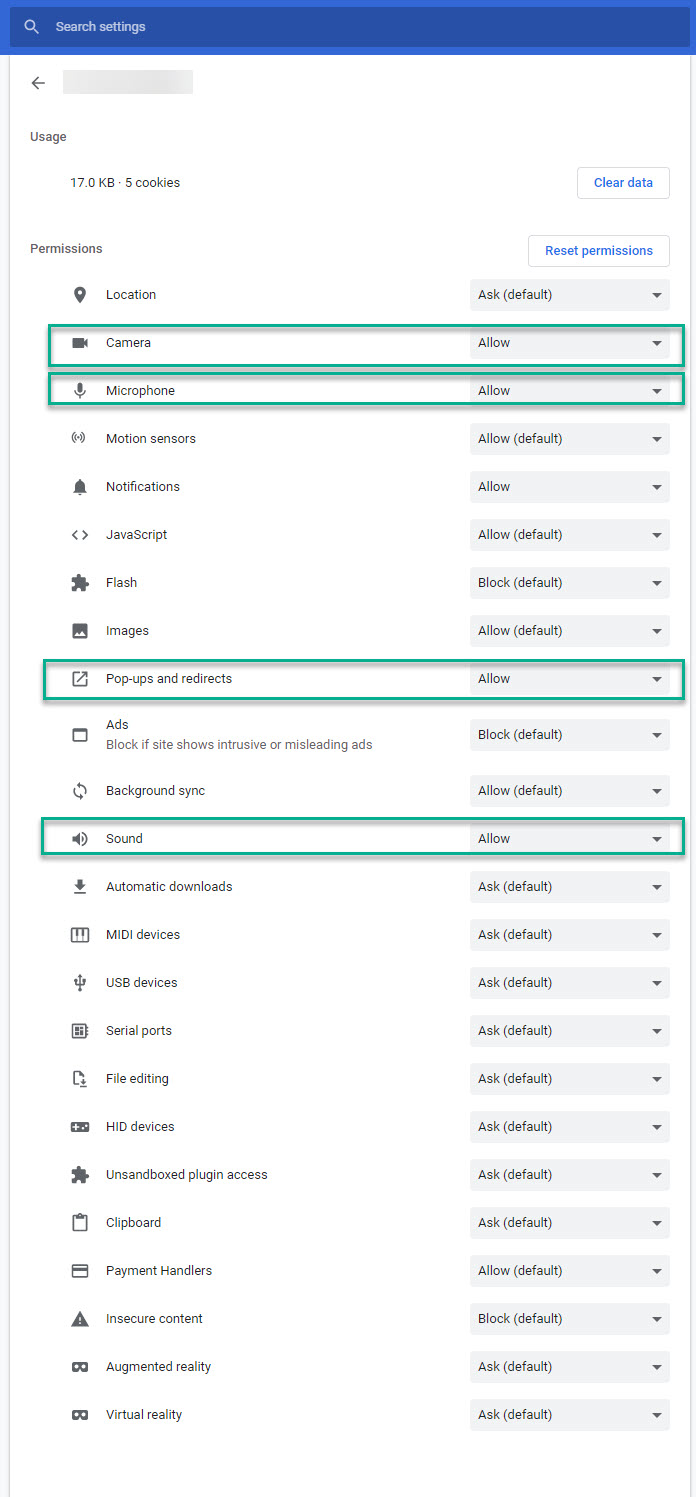
Task: Change the Ads setting dropdown
Action: (569, 734)
